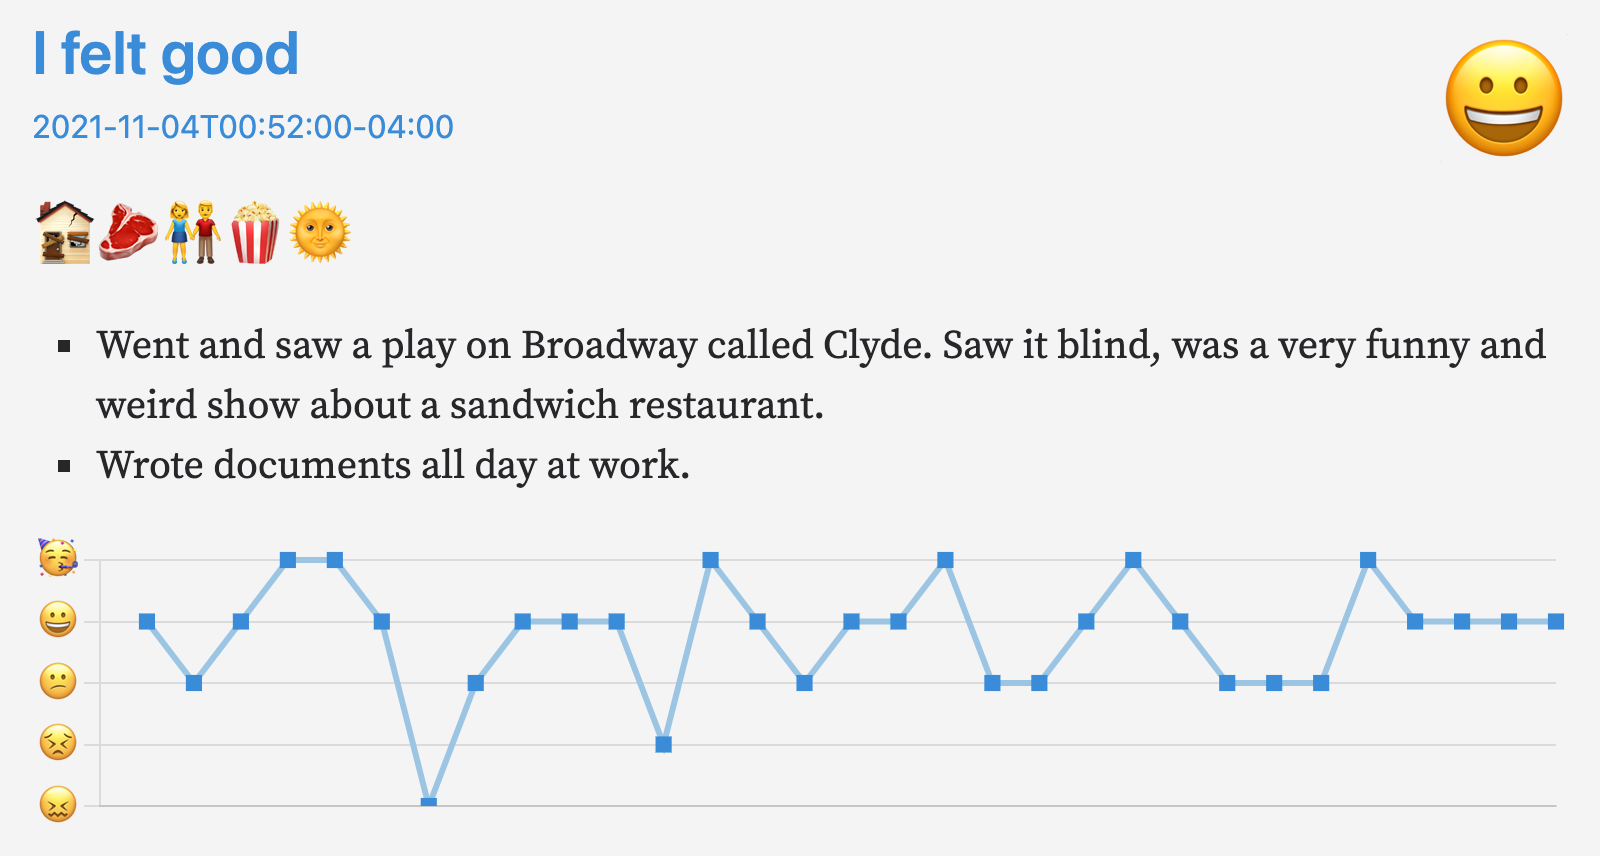Click the Broadway play Clyde note text

pos(820,375)
